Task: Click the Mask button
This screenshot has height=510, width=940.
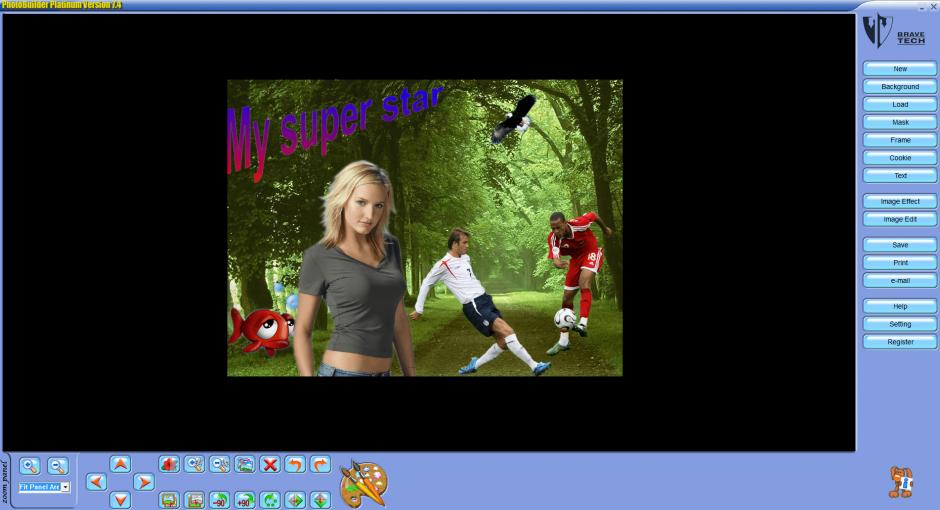Action: 900,122
